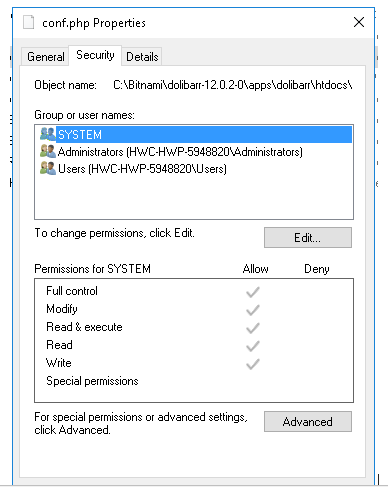Select the Security tab
Screen dimensions: 388x487
click(x=95, y=55)
